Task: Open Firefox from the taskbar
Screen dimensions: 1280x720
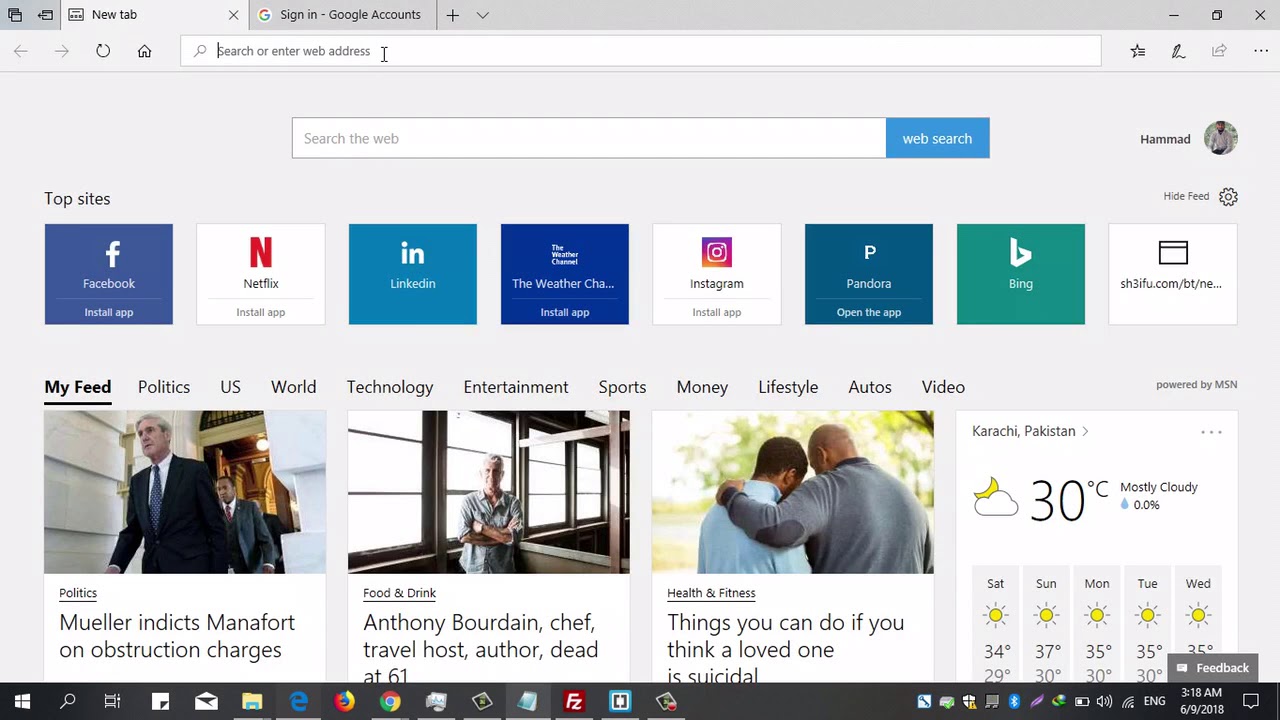Action: click(344, 702)
